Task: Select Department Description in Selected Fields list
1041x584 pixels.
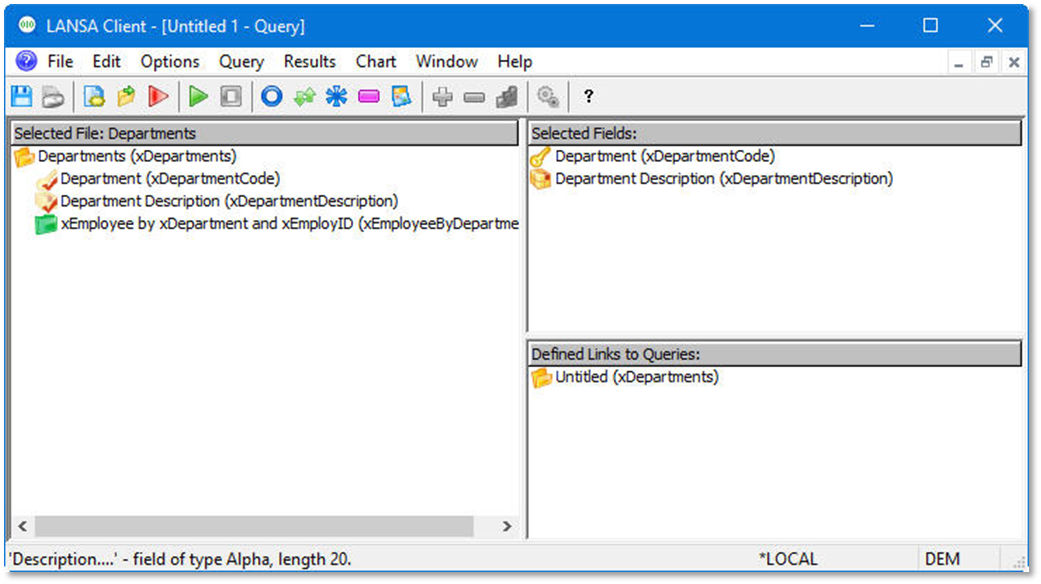Action: coord(724,179)
